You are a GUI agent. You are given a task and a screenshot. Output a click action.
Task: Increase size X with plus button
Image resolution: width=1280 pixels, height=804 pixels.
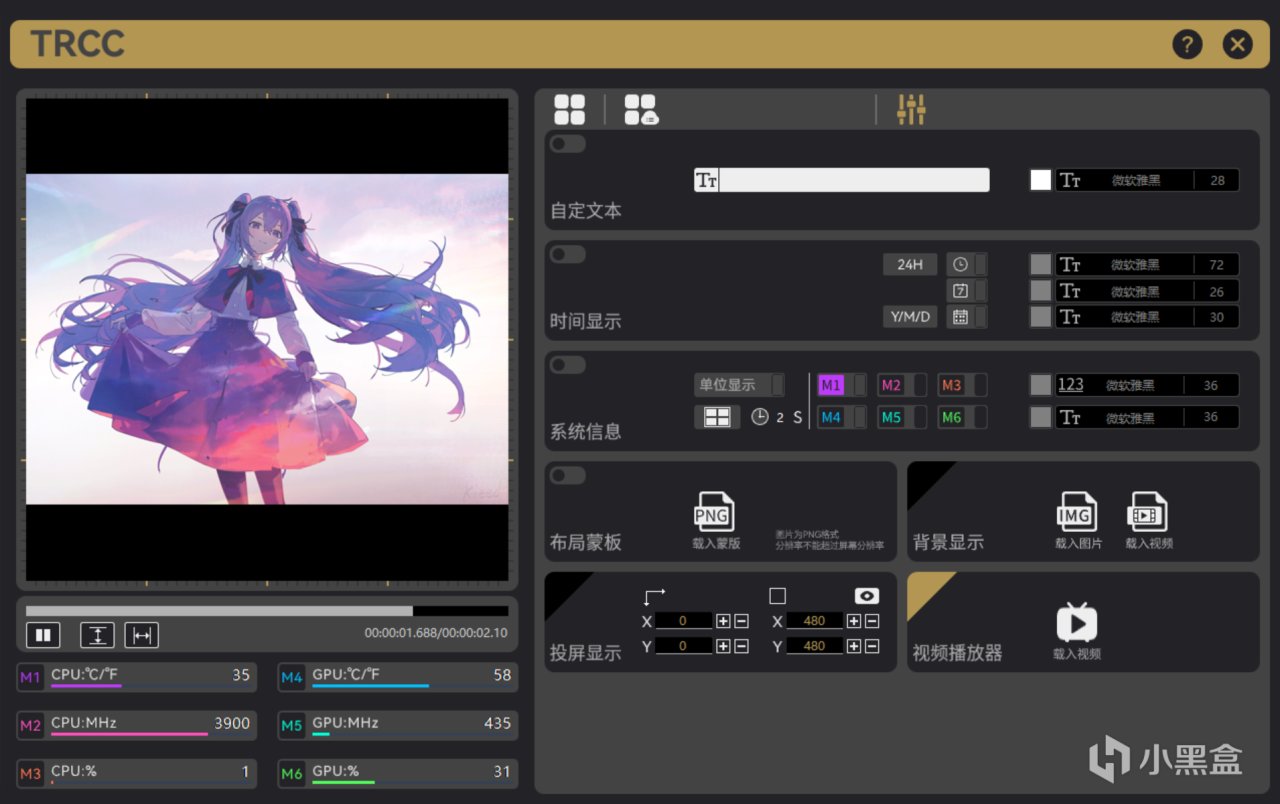tap(854, 621)
